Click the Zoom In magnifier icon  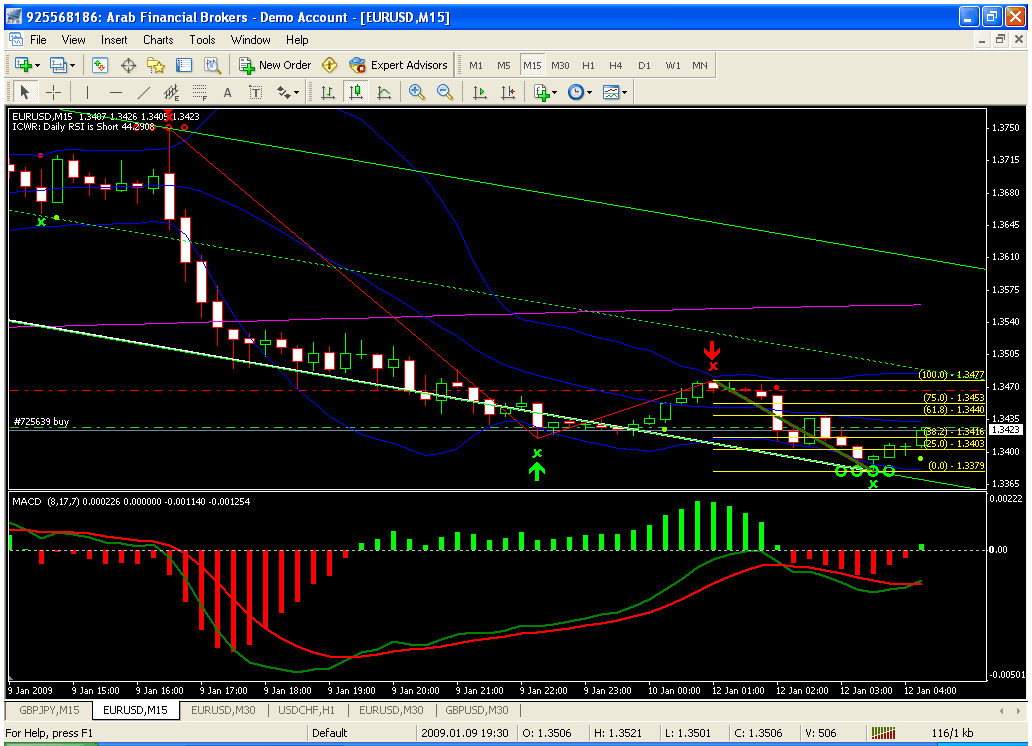[x=416, y=93]
